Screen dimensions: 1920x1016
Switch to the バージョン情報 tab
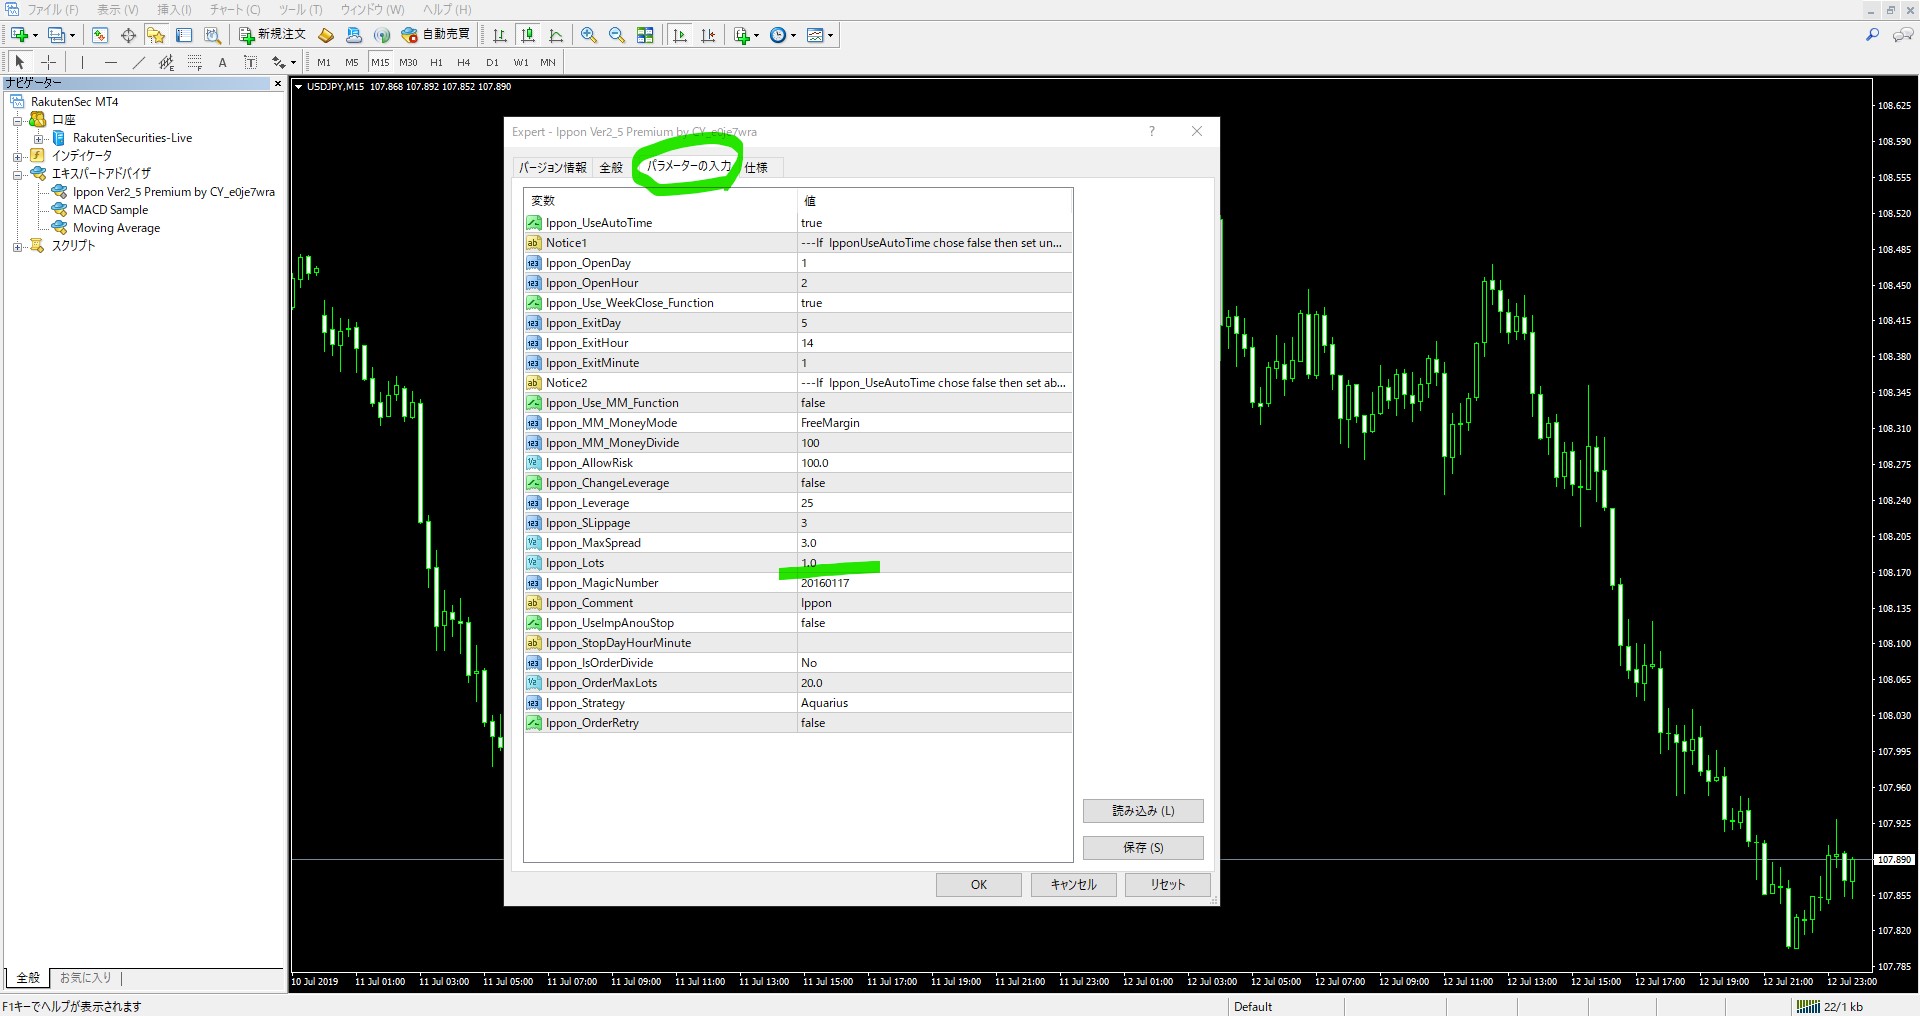coord(553,167)
